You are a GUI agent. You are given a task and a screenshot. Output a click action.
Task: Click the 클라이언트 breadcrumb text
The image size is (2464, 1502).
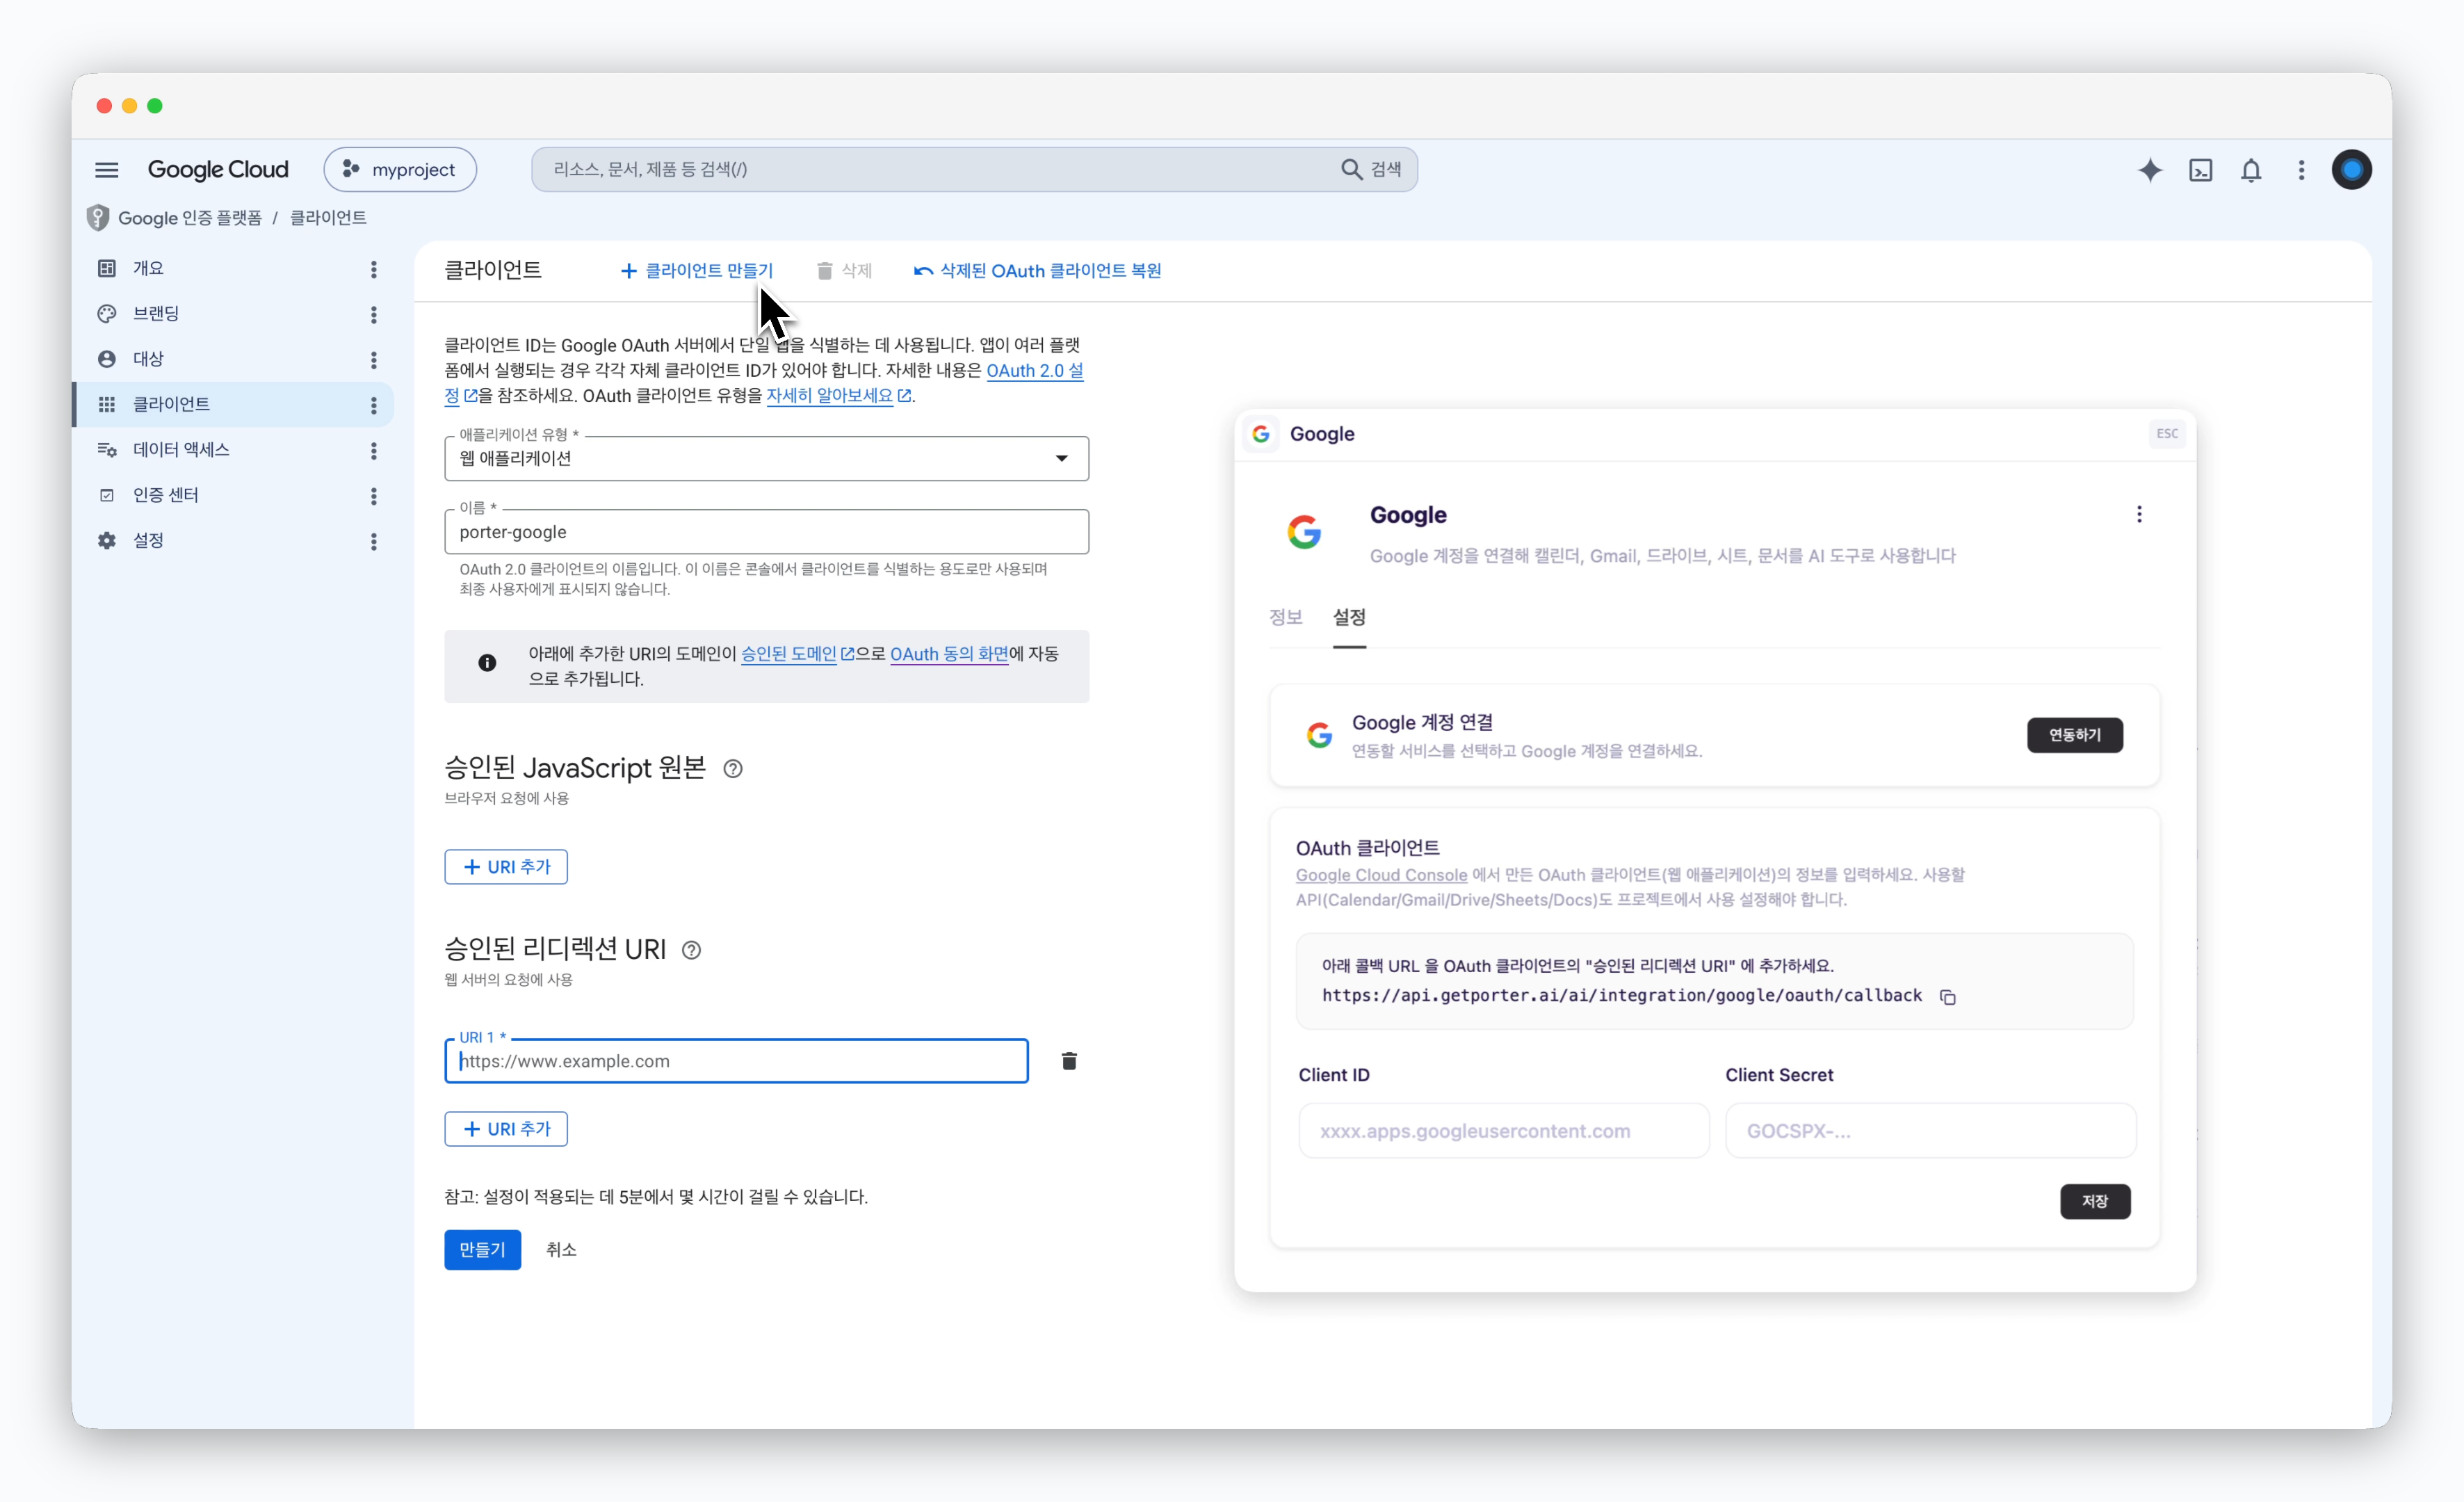pos(328,218)
